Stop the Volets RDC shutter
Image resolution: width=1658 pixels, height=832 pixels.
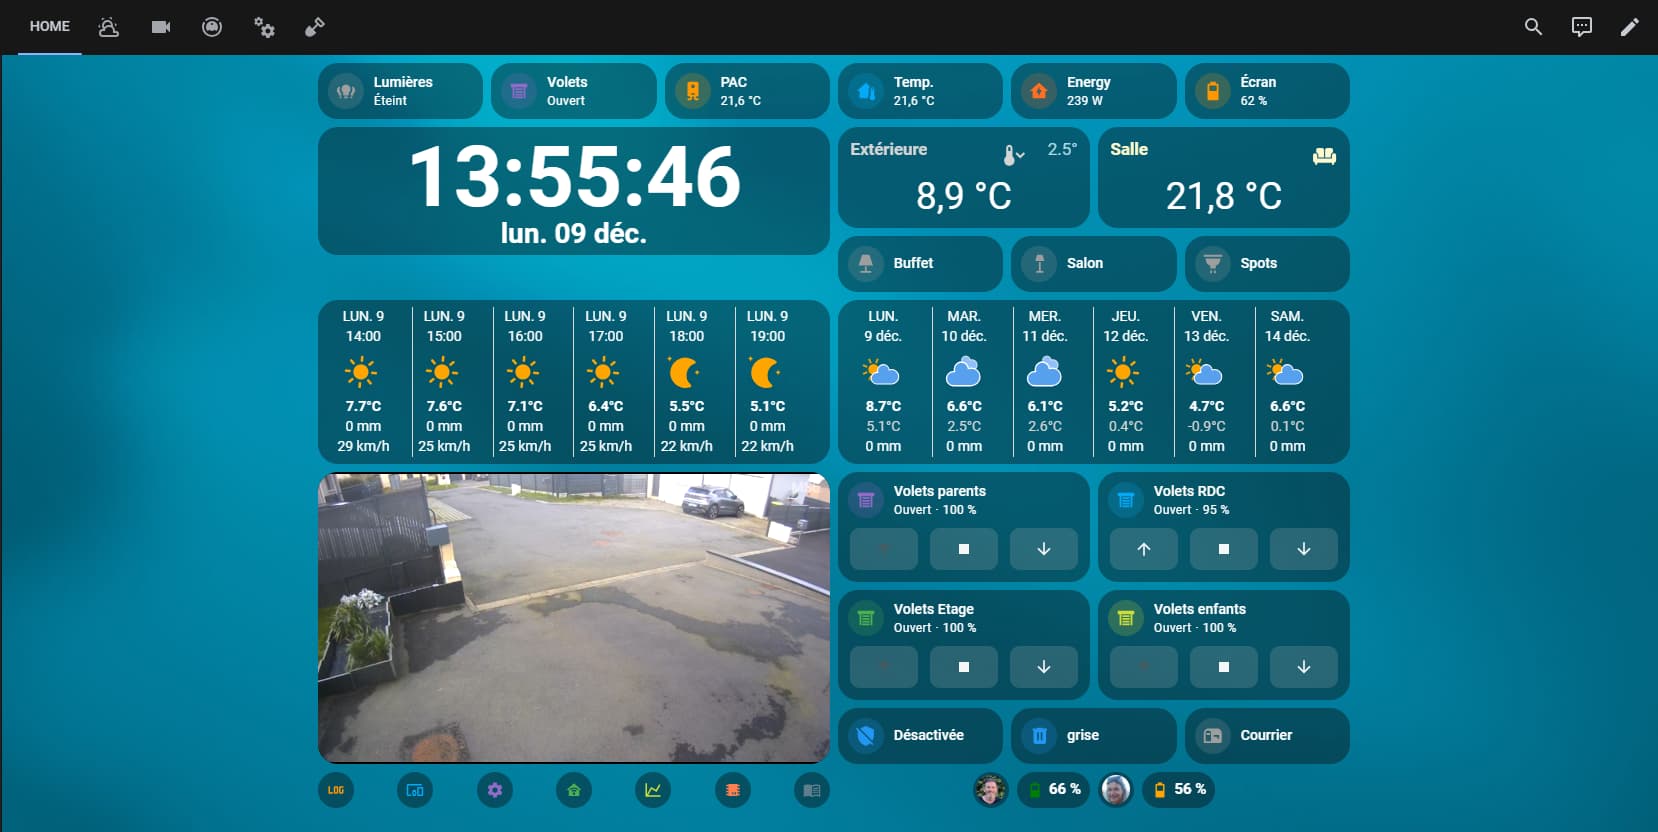pos(1224,549)
